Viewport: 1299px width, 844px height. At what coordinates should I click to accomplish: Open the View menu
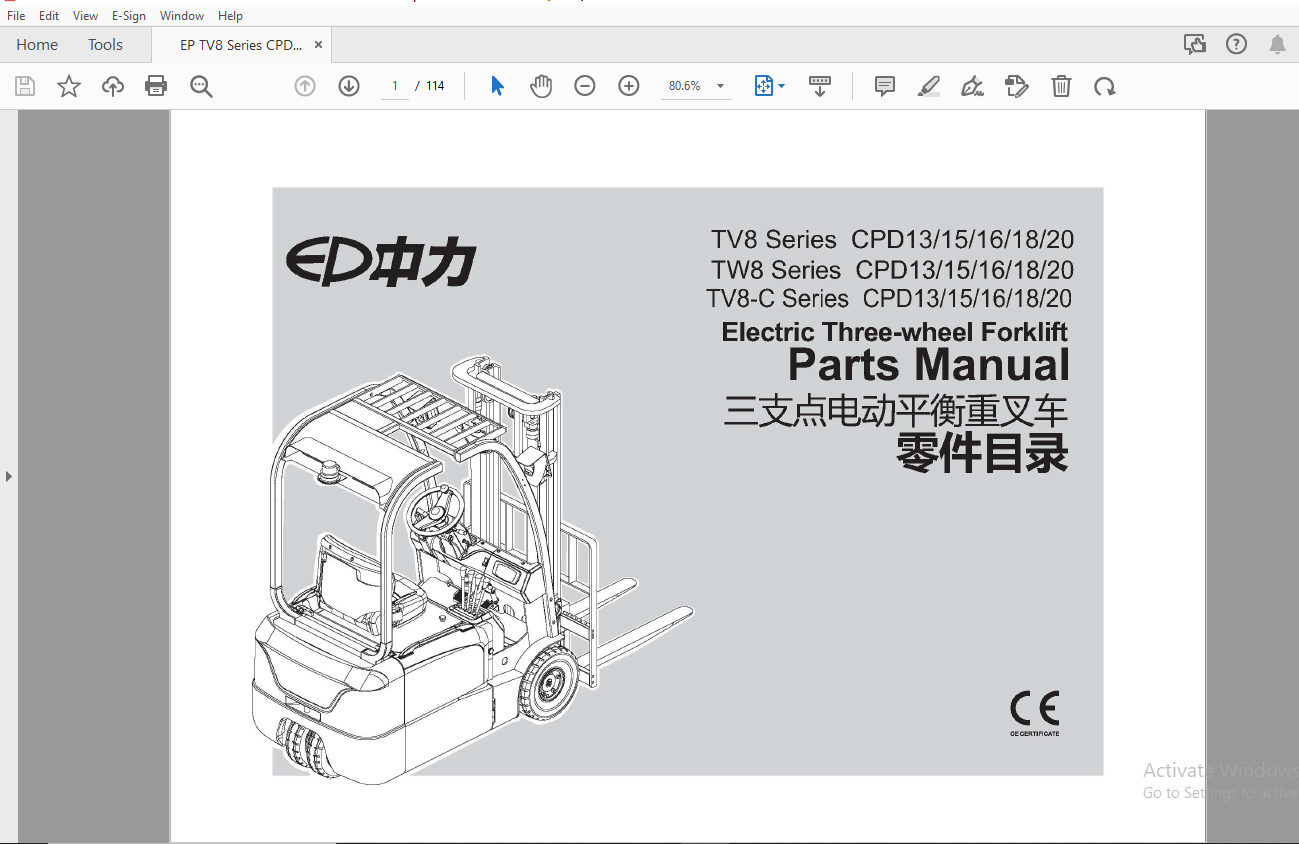click(86, 16)
